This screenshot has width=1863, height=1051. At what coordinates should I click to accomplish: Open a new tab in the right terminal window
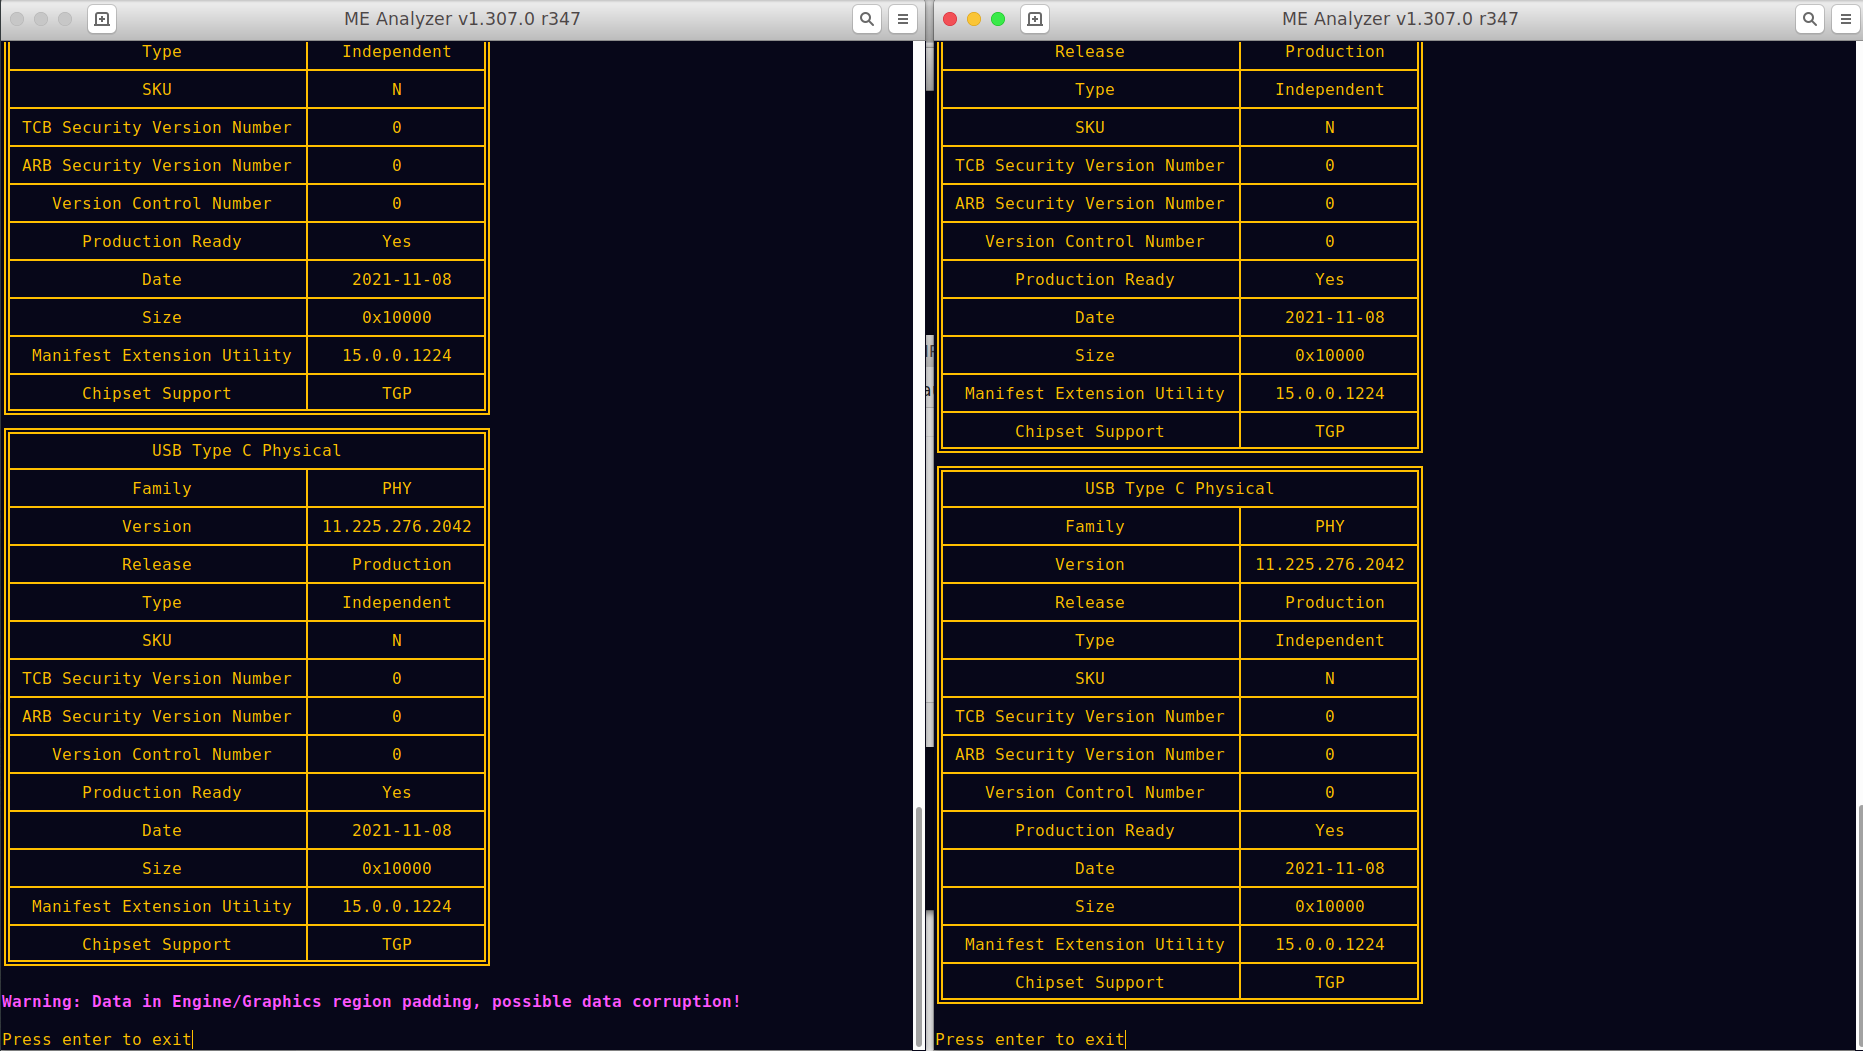click(1035, 19)
